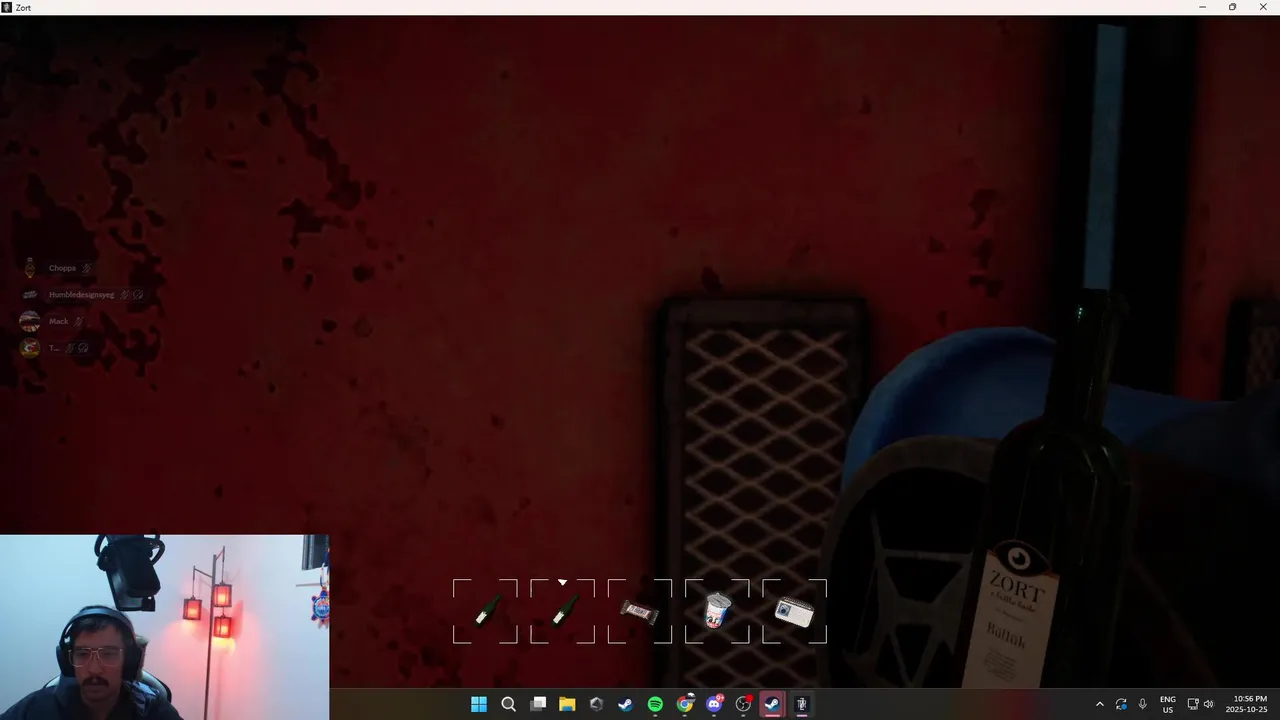Open Google Chrome from the taskbar

pyautogui.click(x=684, y=704)
